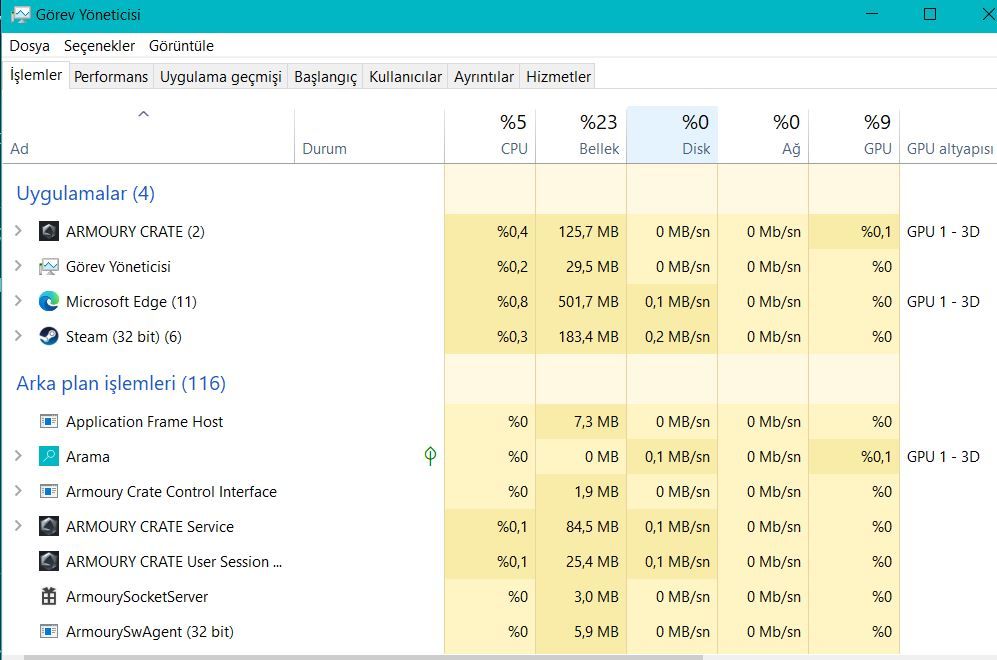This screenshot has width=997, height=660.
Task: Expand the Steam (32 bit) process group
Action: click(x=18, y=337)
